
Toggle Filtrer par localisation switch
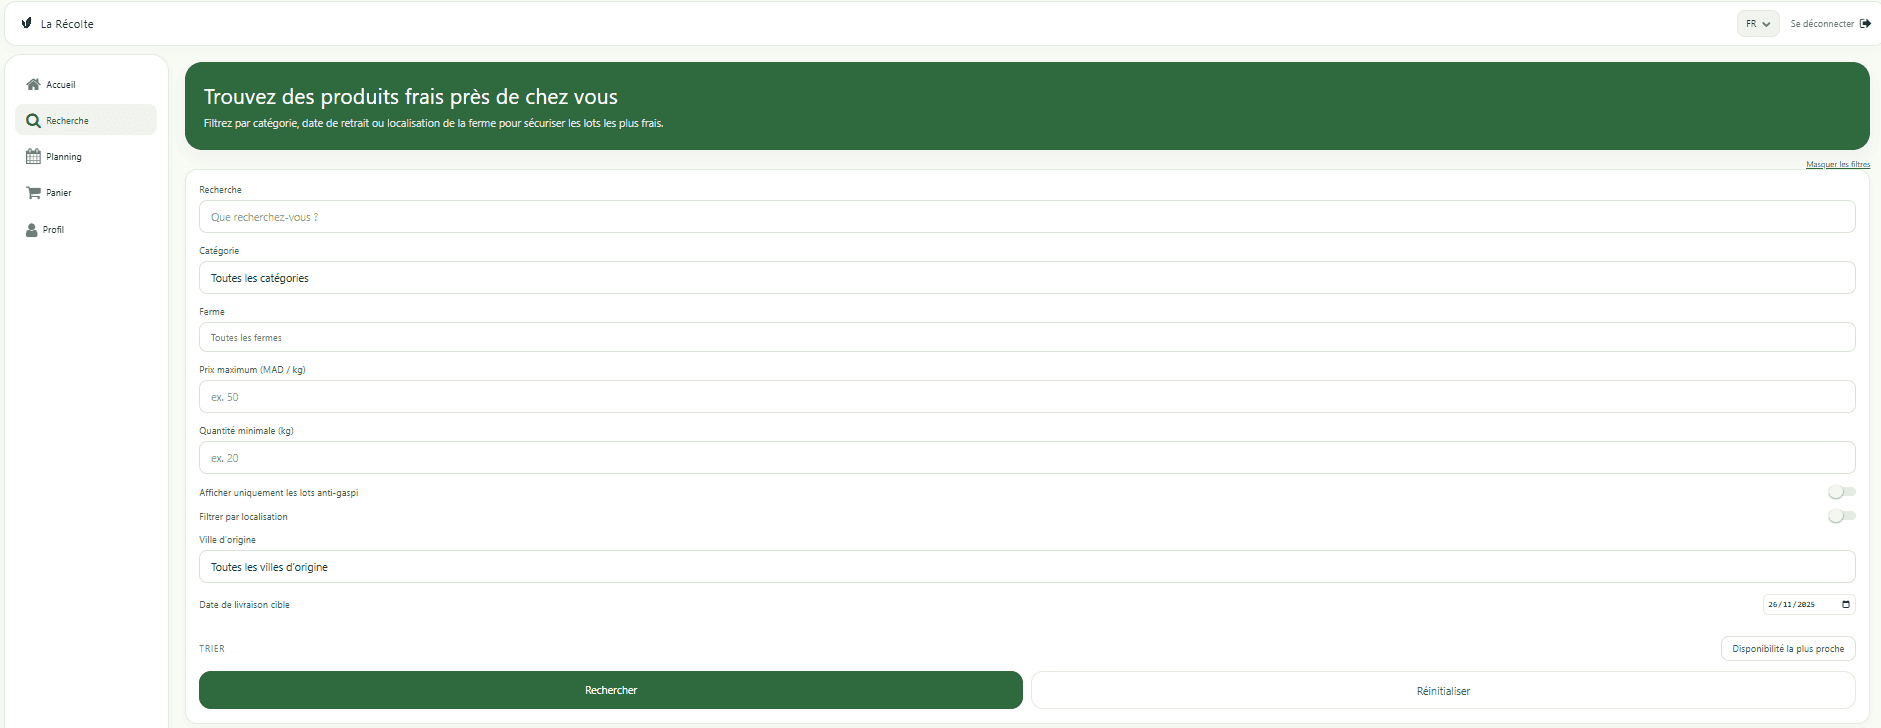click(x=1841, y=516)
